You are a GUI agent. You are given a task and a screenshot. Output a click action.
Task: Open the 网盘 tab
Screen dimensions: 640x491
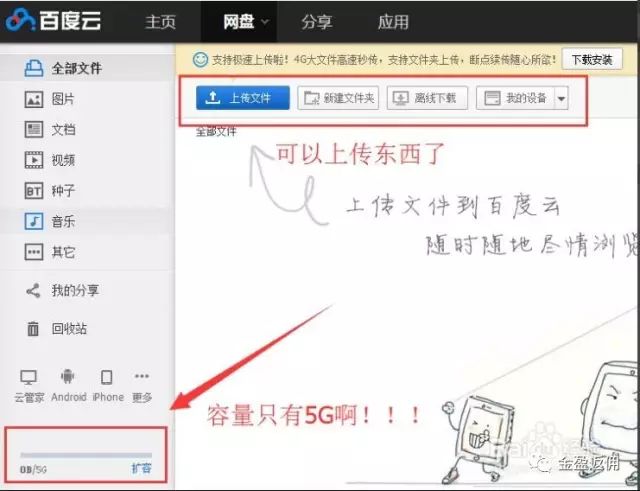point(239,22)
